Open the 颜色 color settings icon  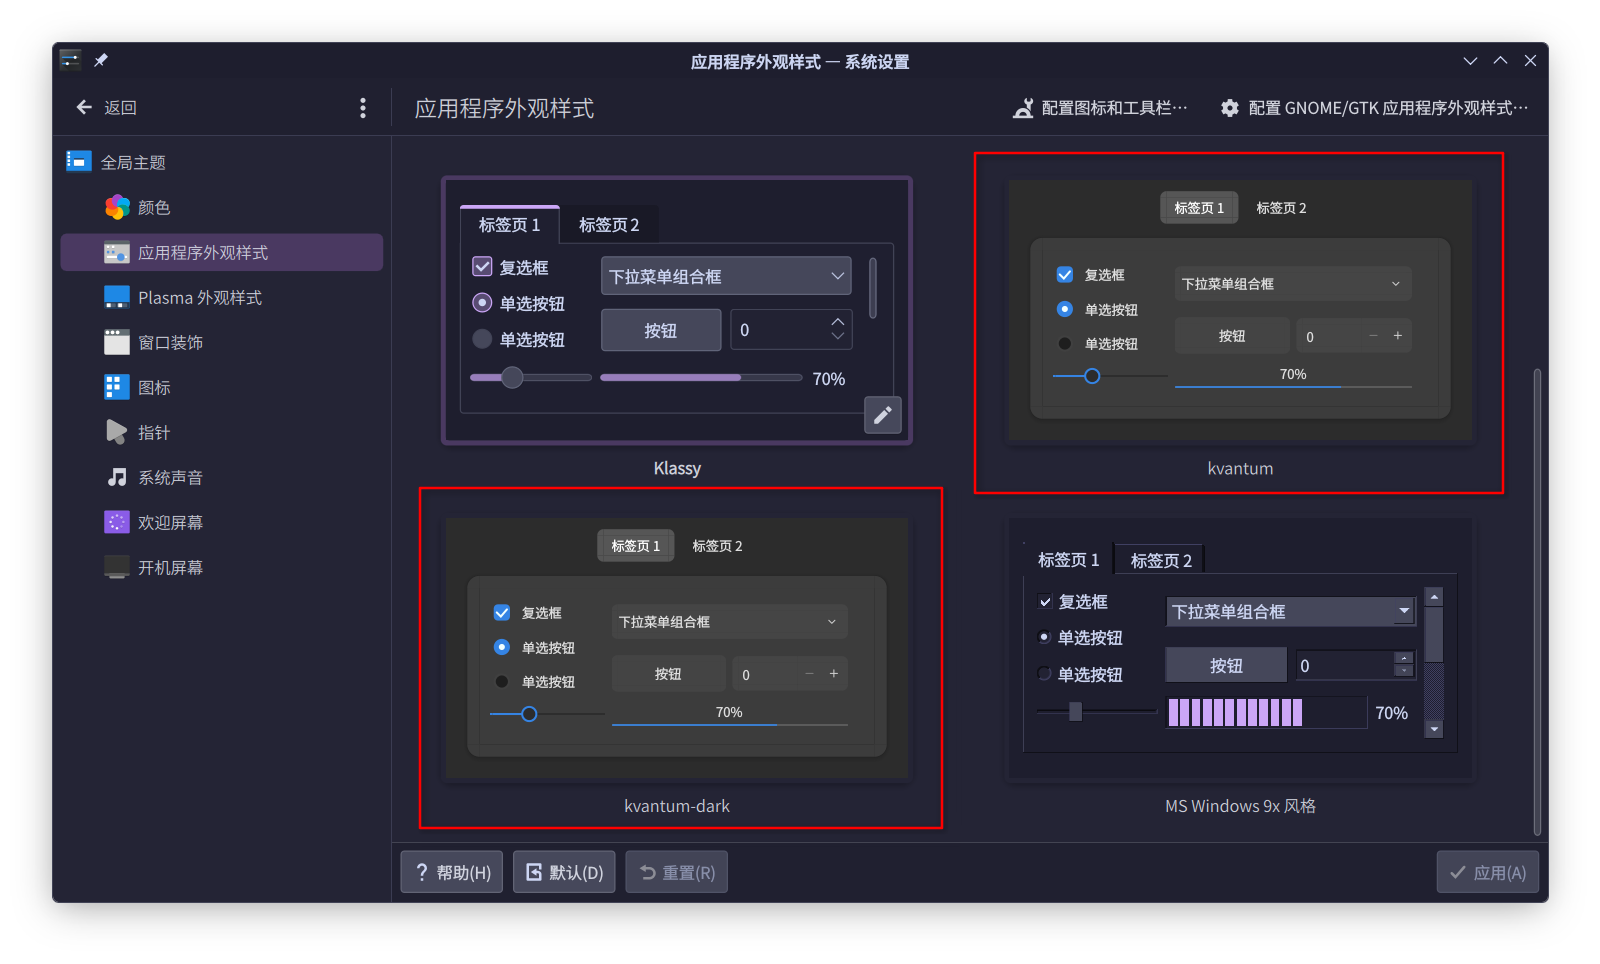(x=117, y=207)
